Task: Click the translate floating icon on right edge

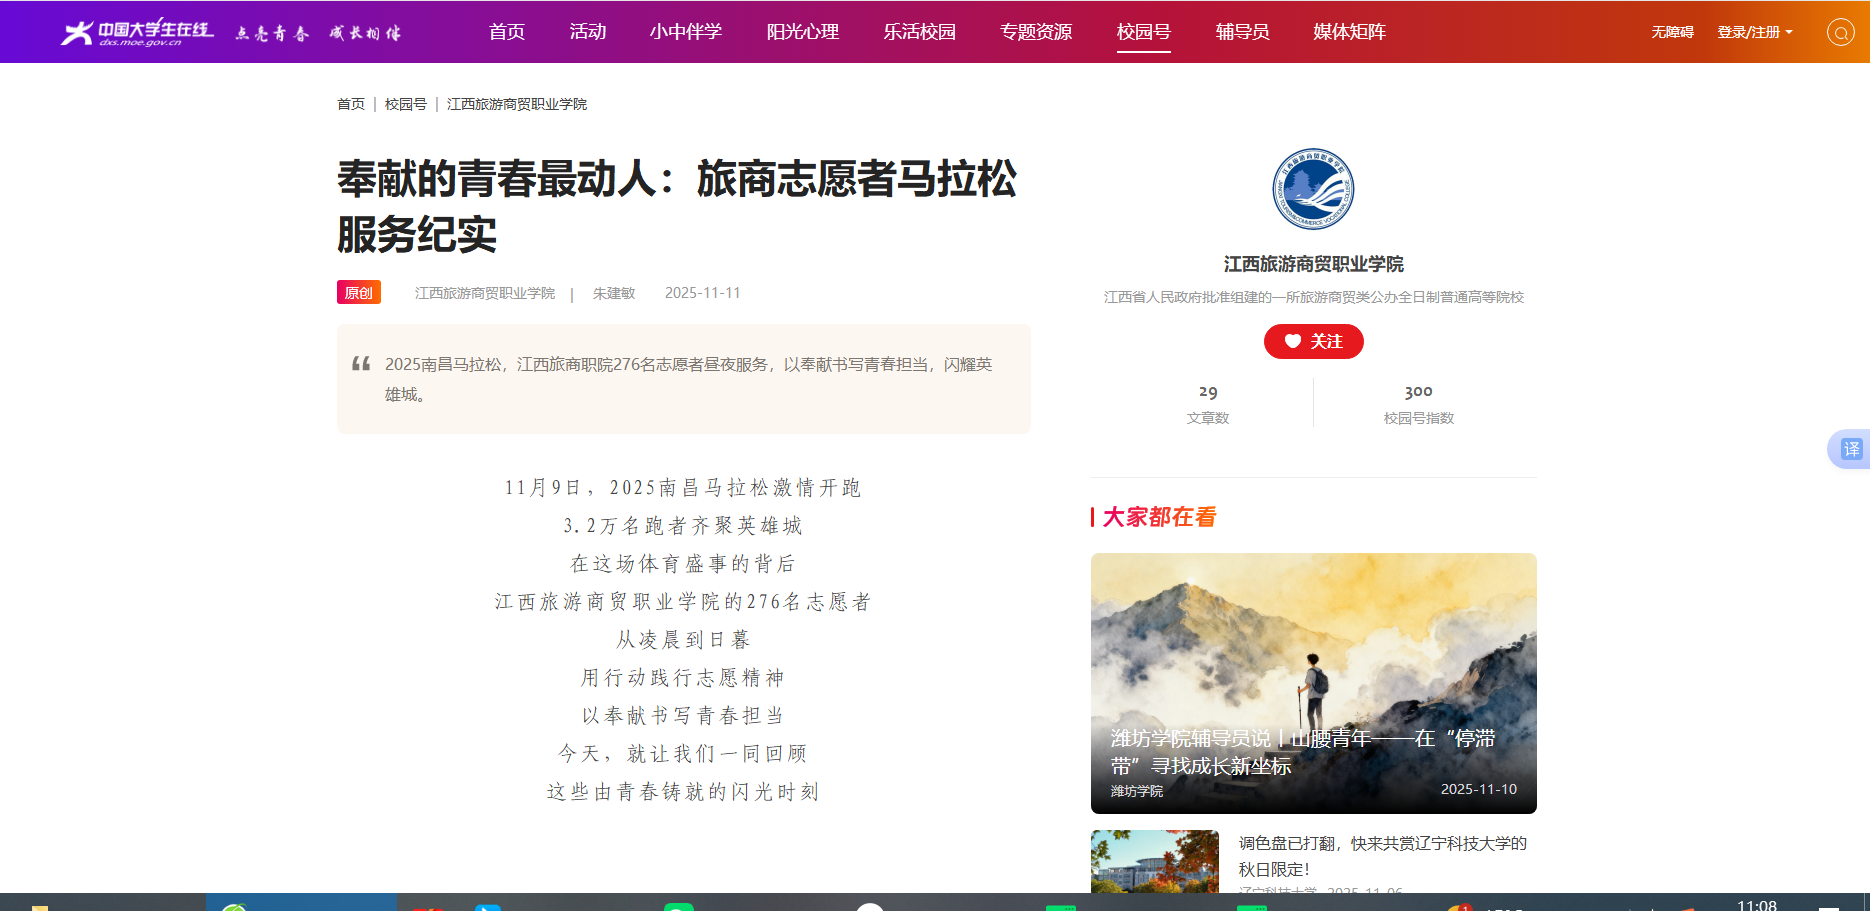Action: (1850, 449)
